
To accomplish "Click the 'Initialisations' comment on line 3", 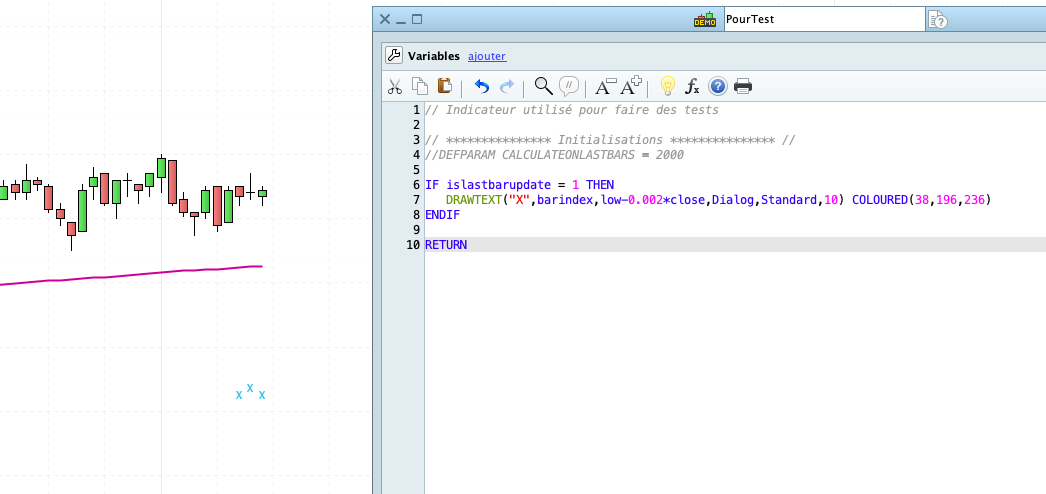I will (x=610, y=140).
